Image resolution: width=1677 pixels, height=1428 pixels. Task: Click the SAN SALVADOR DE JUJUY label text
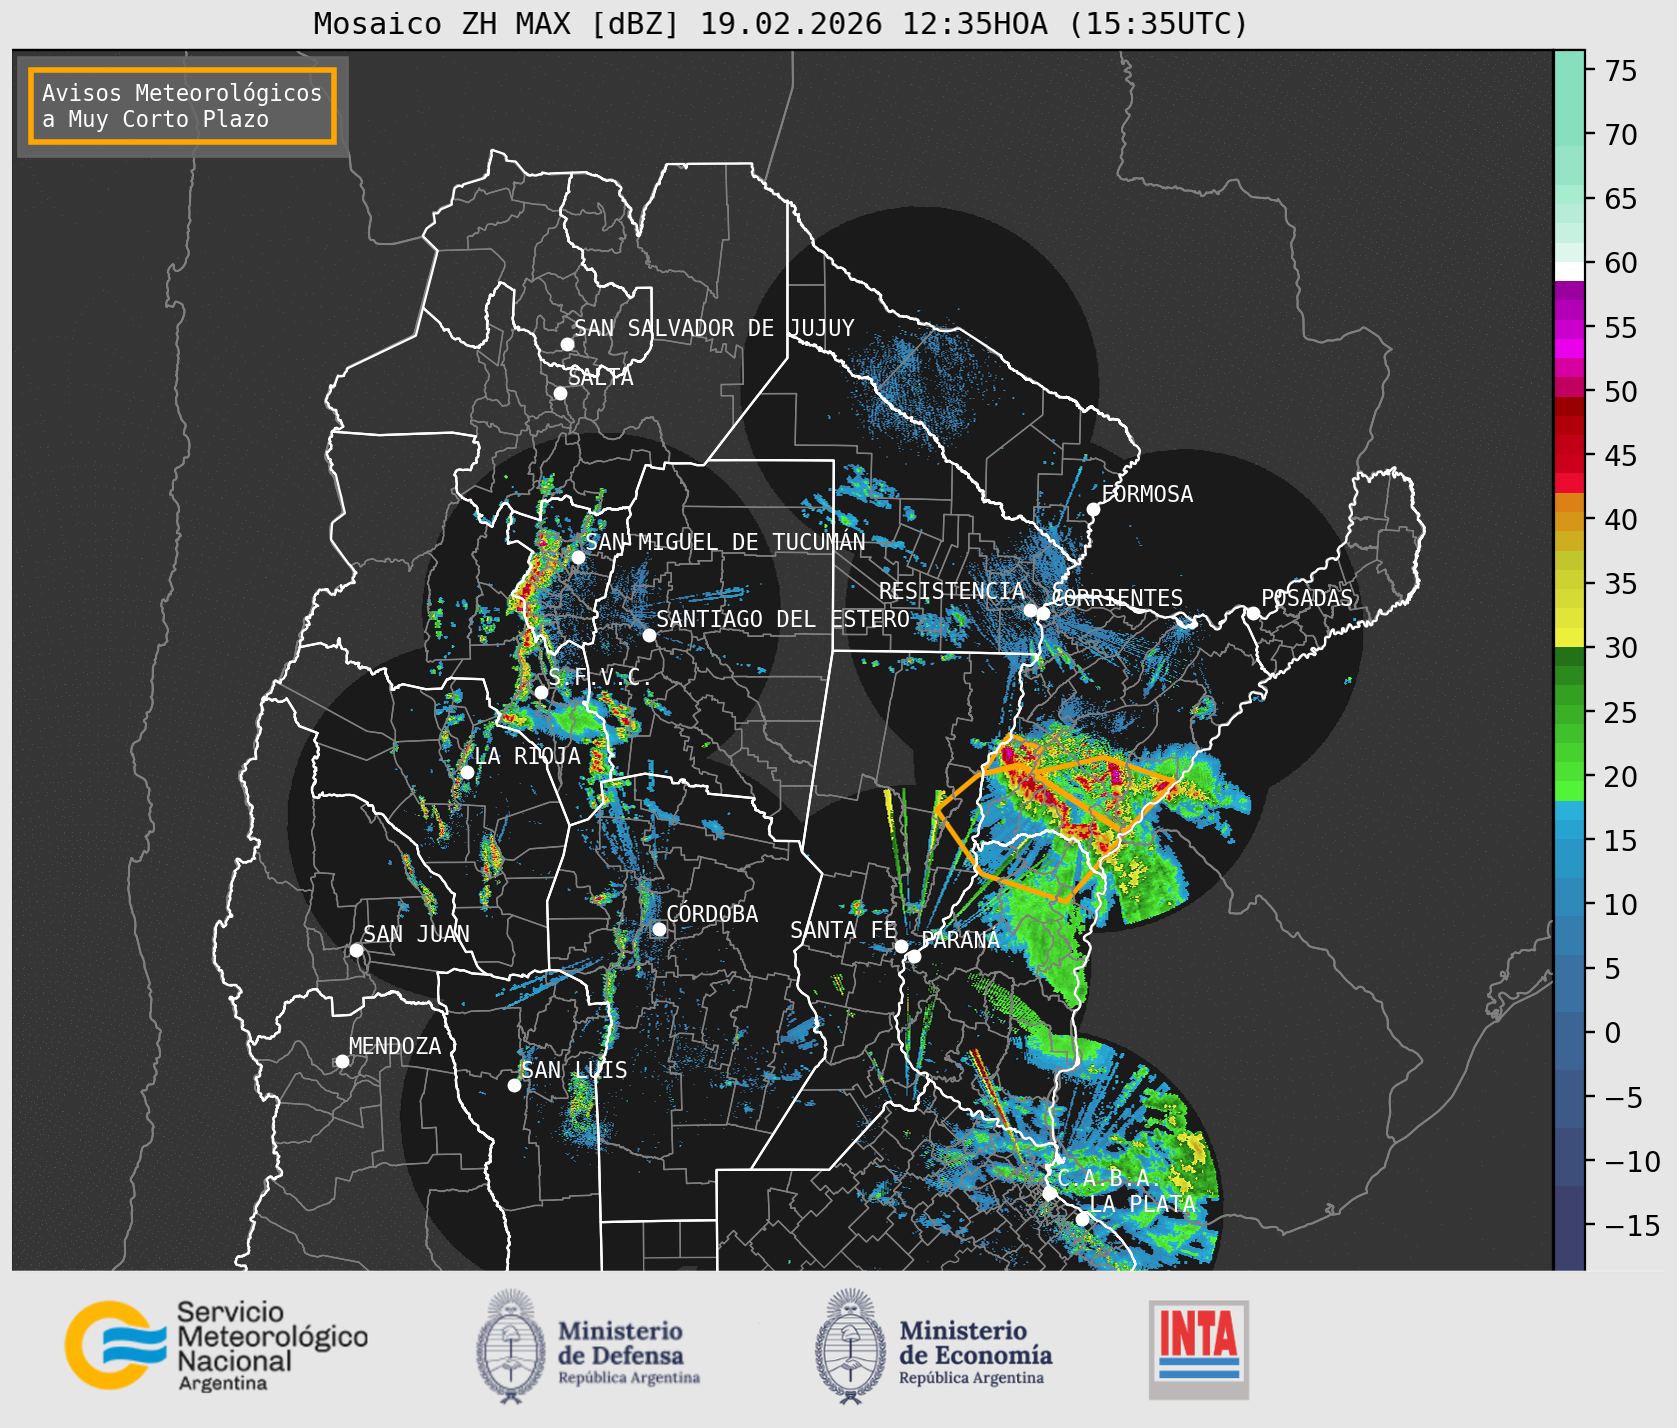coord(714,328)
